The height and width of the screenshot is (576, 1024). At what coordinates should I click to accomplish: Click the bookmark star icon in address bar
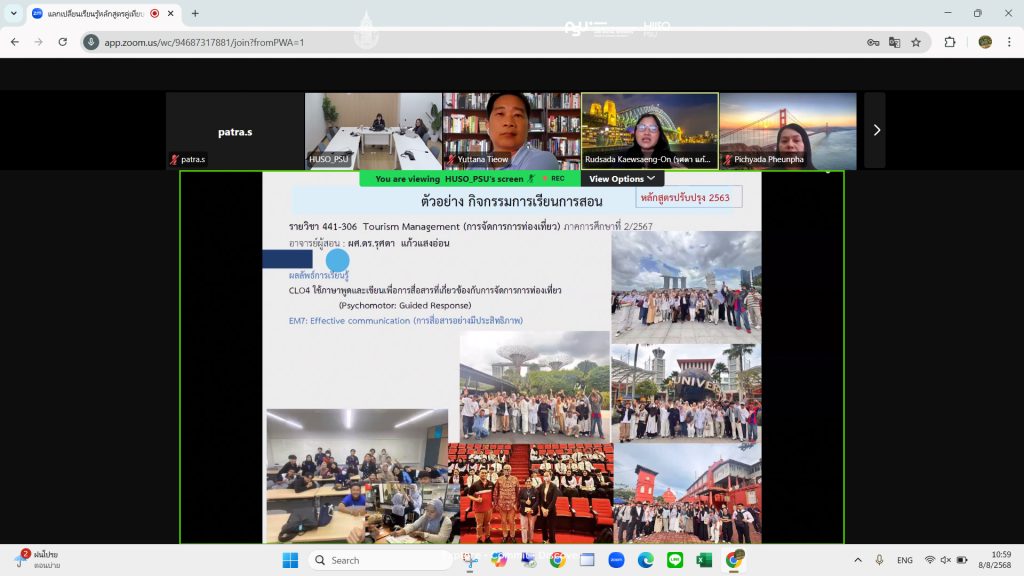(x=915, y=42)
